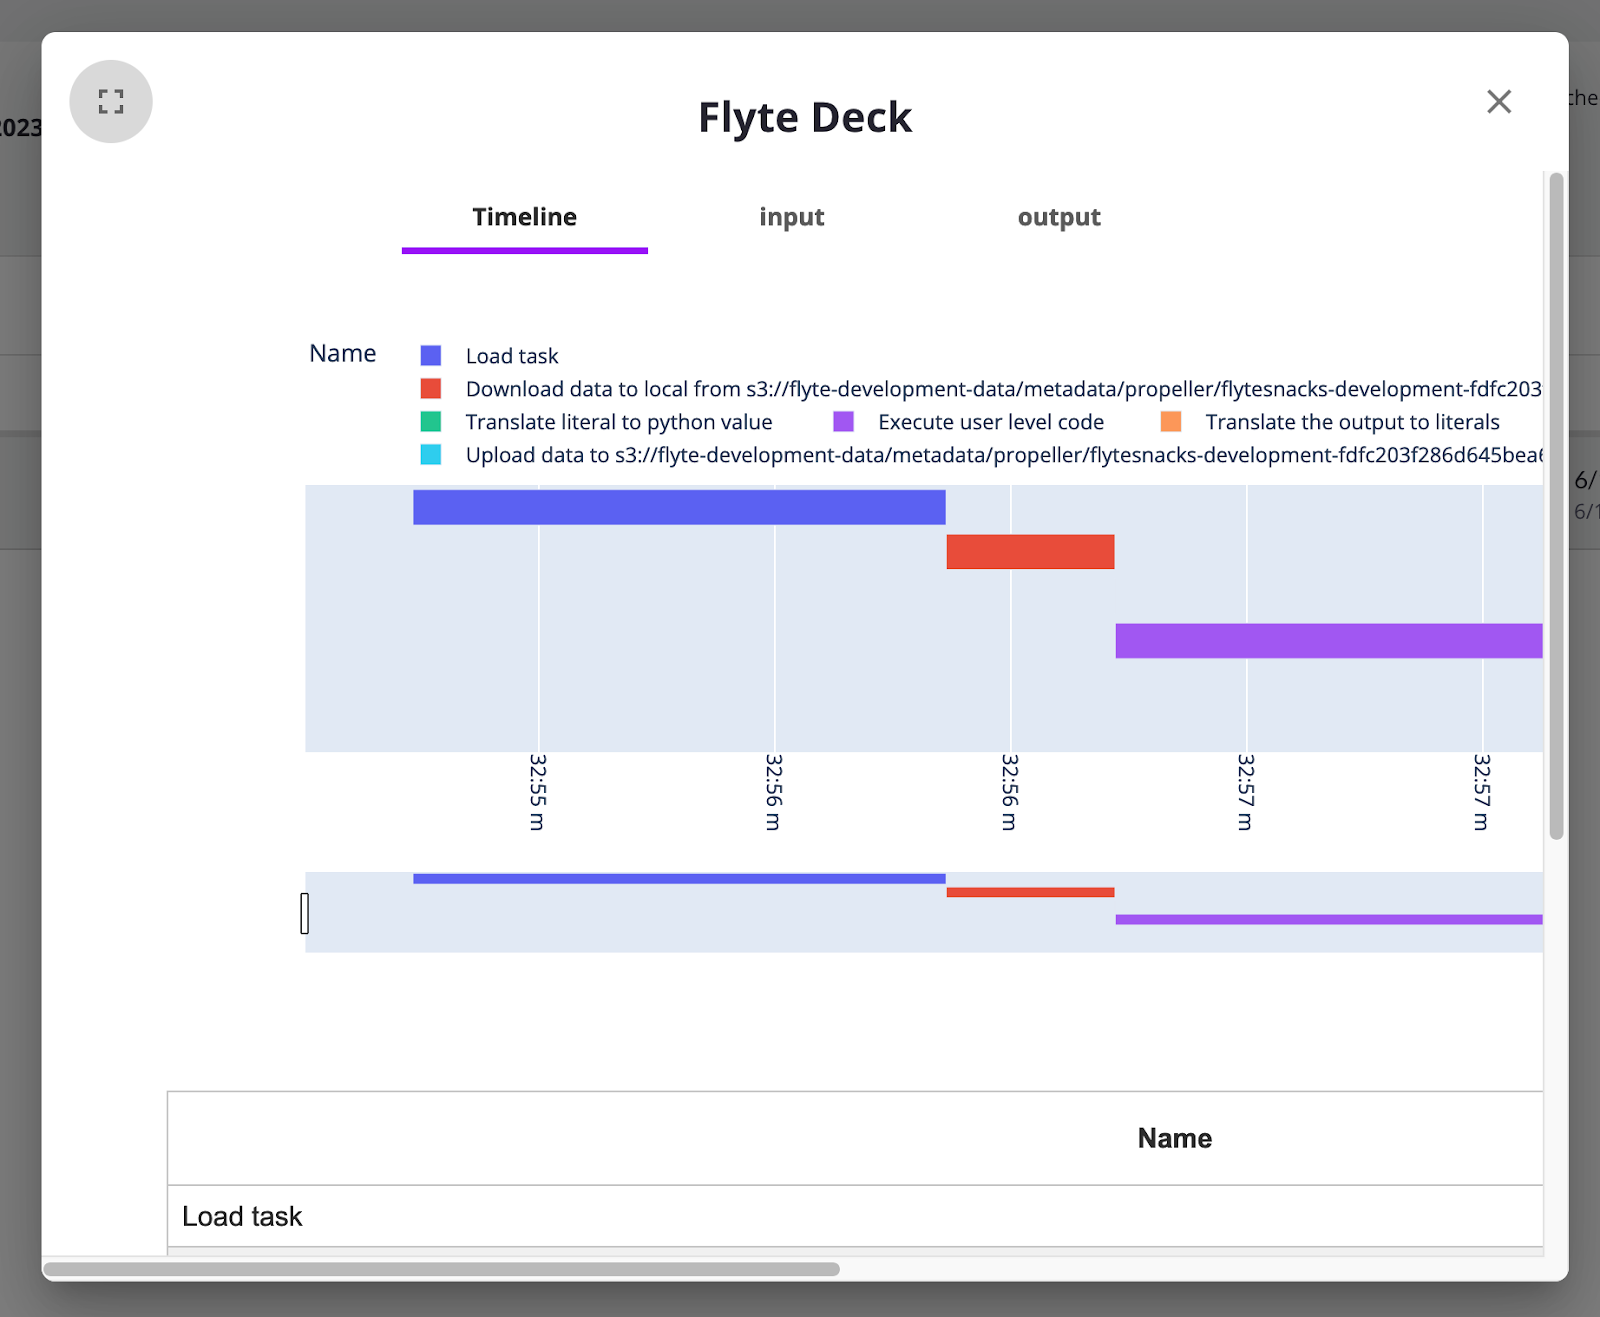Viewport: 1600px width, 1317px height.
Task: Select the blue Load task bar in the chart
Action: pos(678,507)
